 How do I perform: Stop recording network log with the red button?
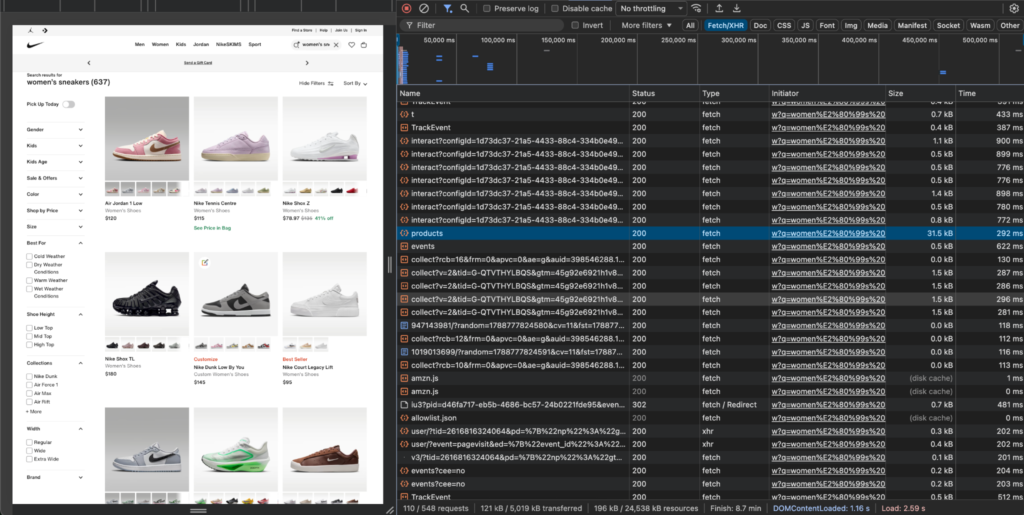[406, 8]
